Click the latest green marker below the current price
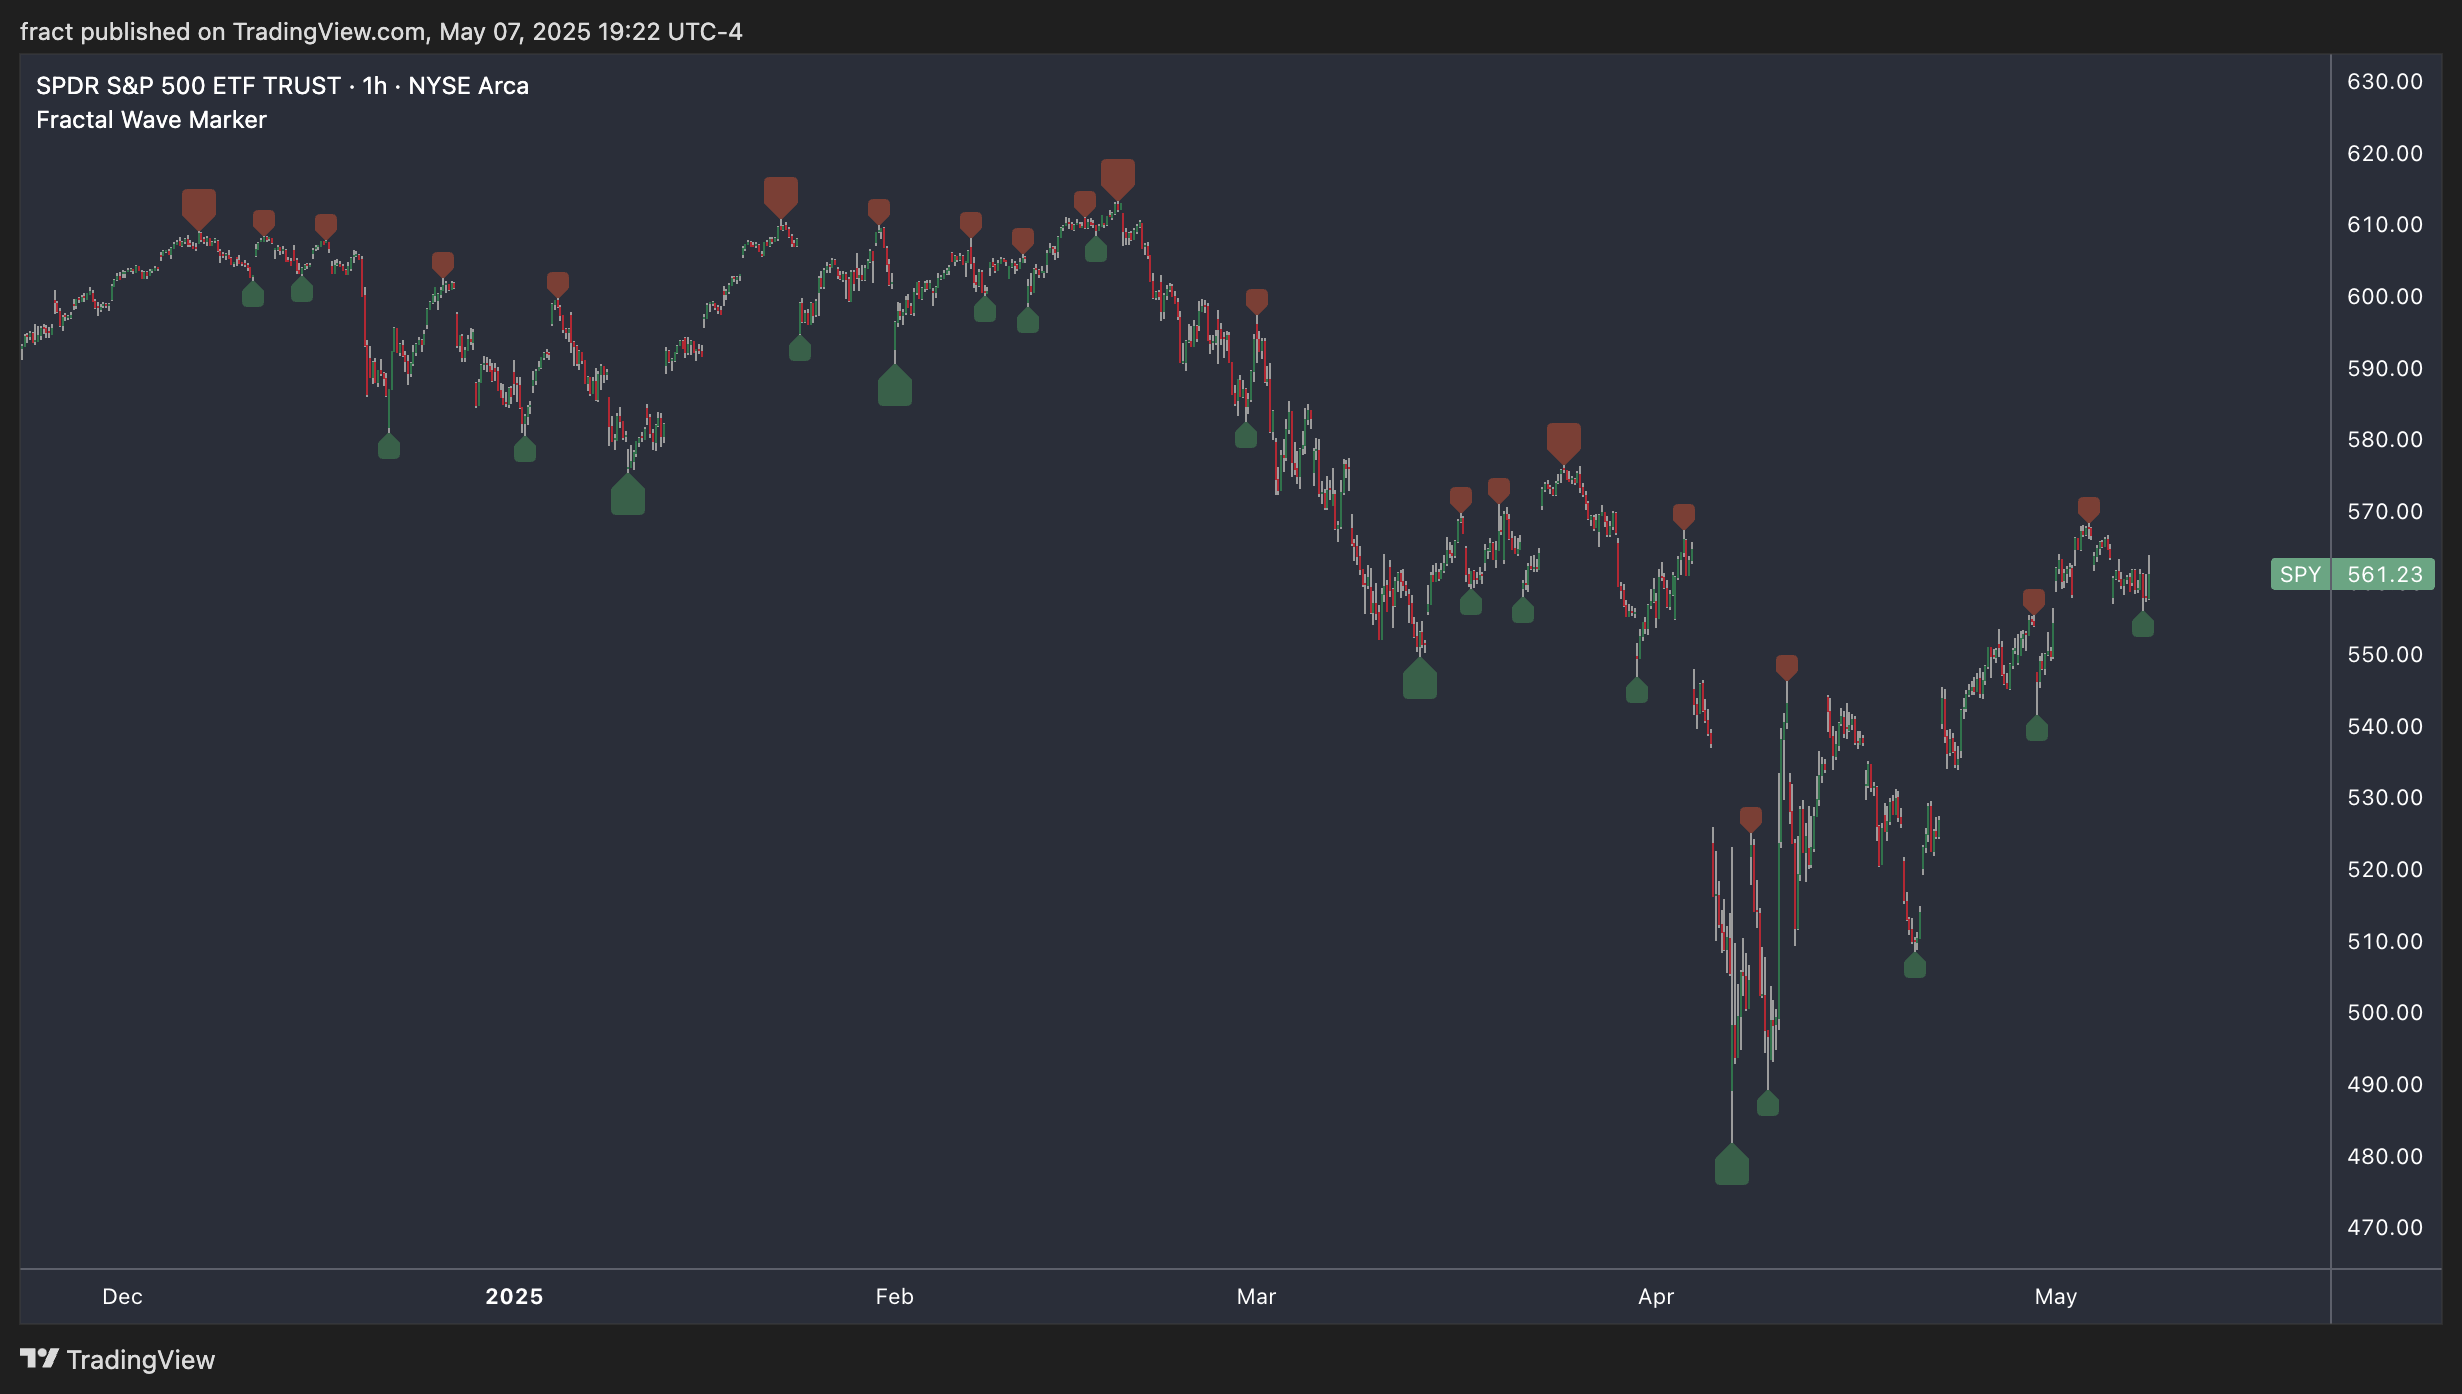 2143,625
